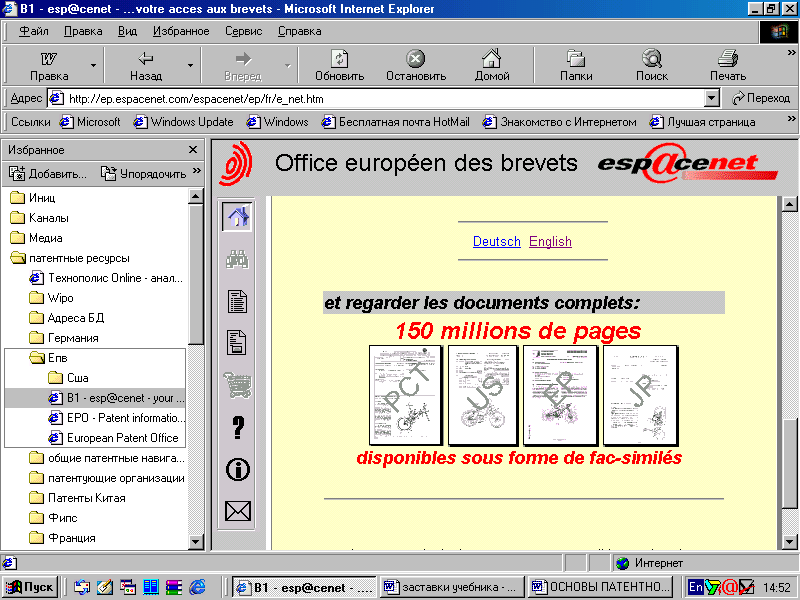Follow the Deutsch language link
Screen dimensions: 800x600
click(x=496, y=241)
